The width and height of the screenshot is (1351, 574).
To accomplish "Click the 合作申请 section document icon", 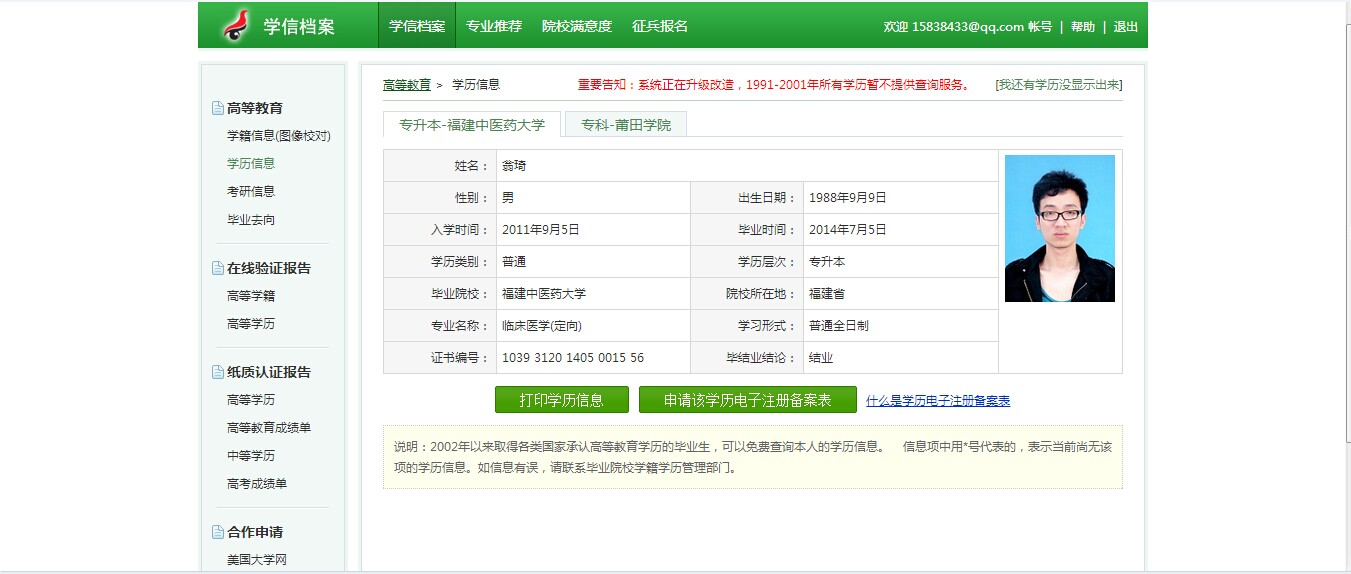I will coord(218,532).
